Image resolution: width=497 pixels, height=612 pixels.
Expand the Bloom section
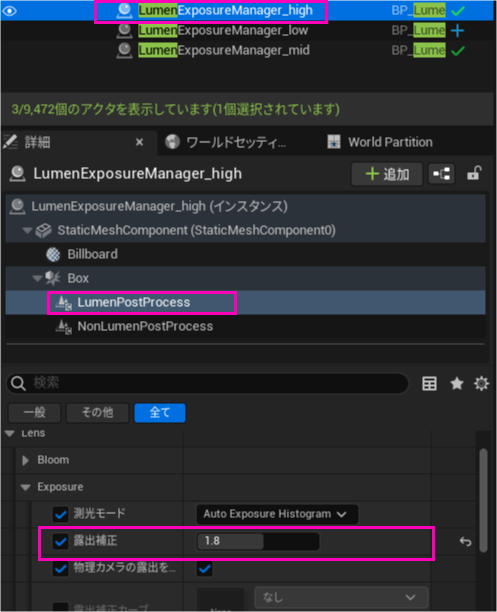tap(25, 461)
